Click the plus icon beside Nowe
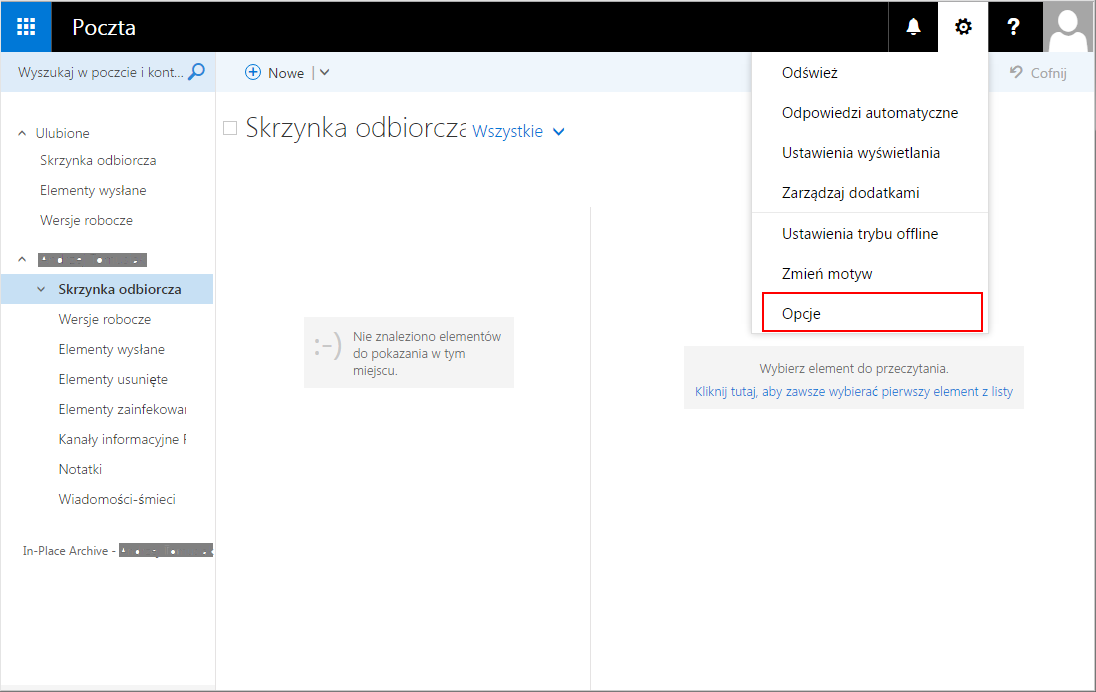This screenshot has height=692, width=1096. [253, 72]
